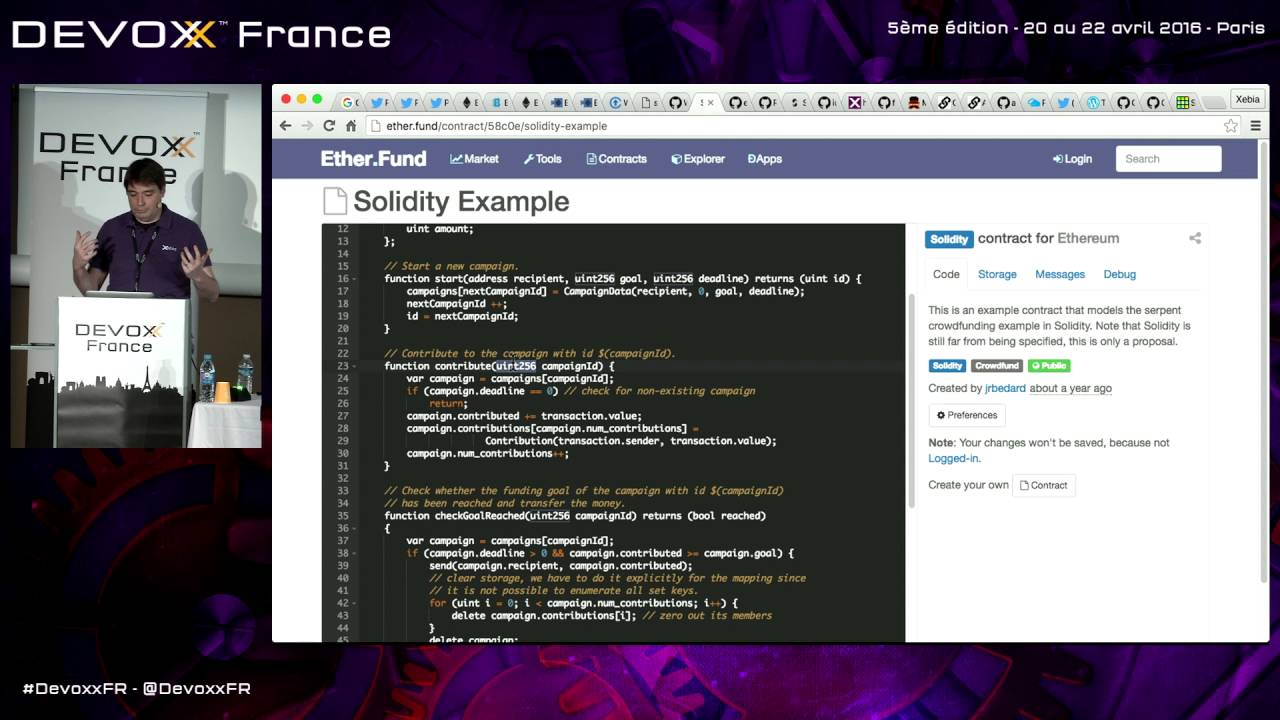The width and height of the screenshot is (1280, 720).
Task: Switch to the dollar sign favicon tab
Action: [x=796, y=102]
